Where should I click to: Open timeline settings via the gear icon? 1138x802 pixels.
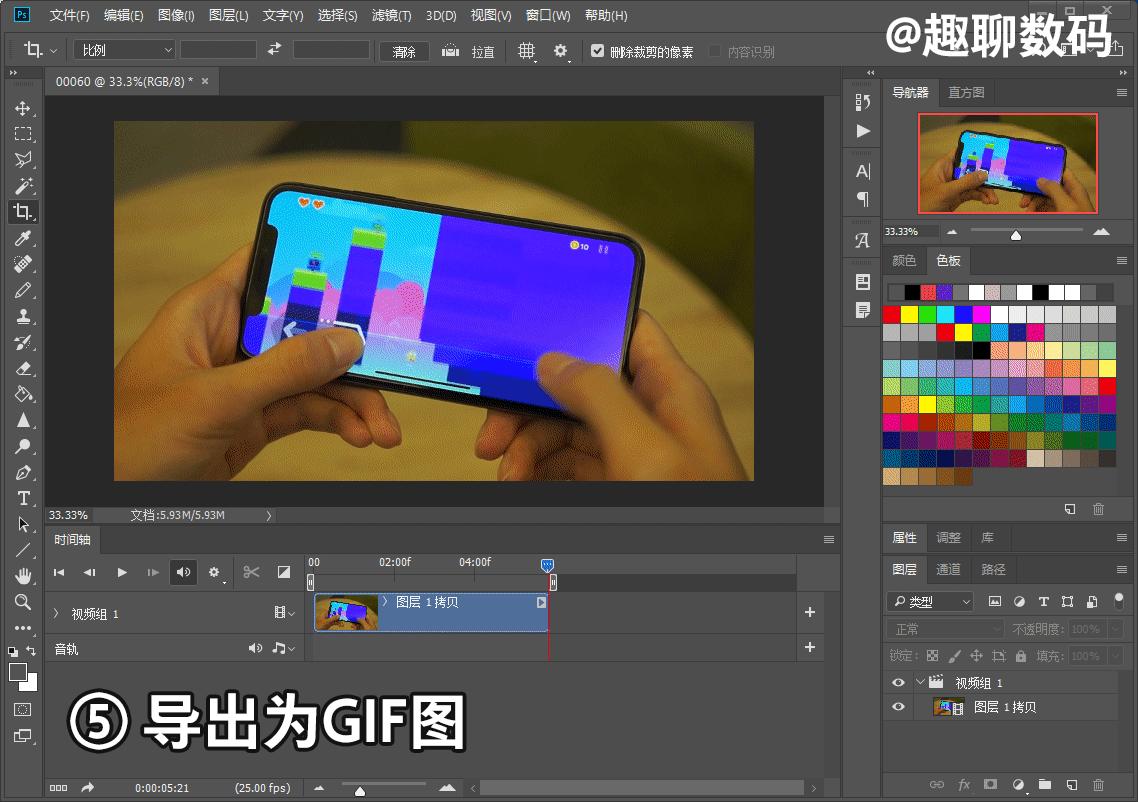(x=215, y=572)
